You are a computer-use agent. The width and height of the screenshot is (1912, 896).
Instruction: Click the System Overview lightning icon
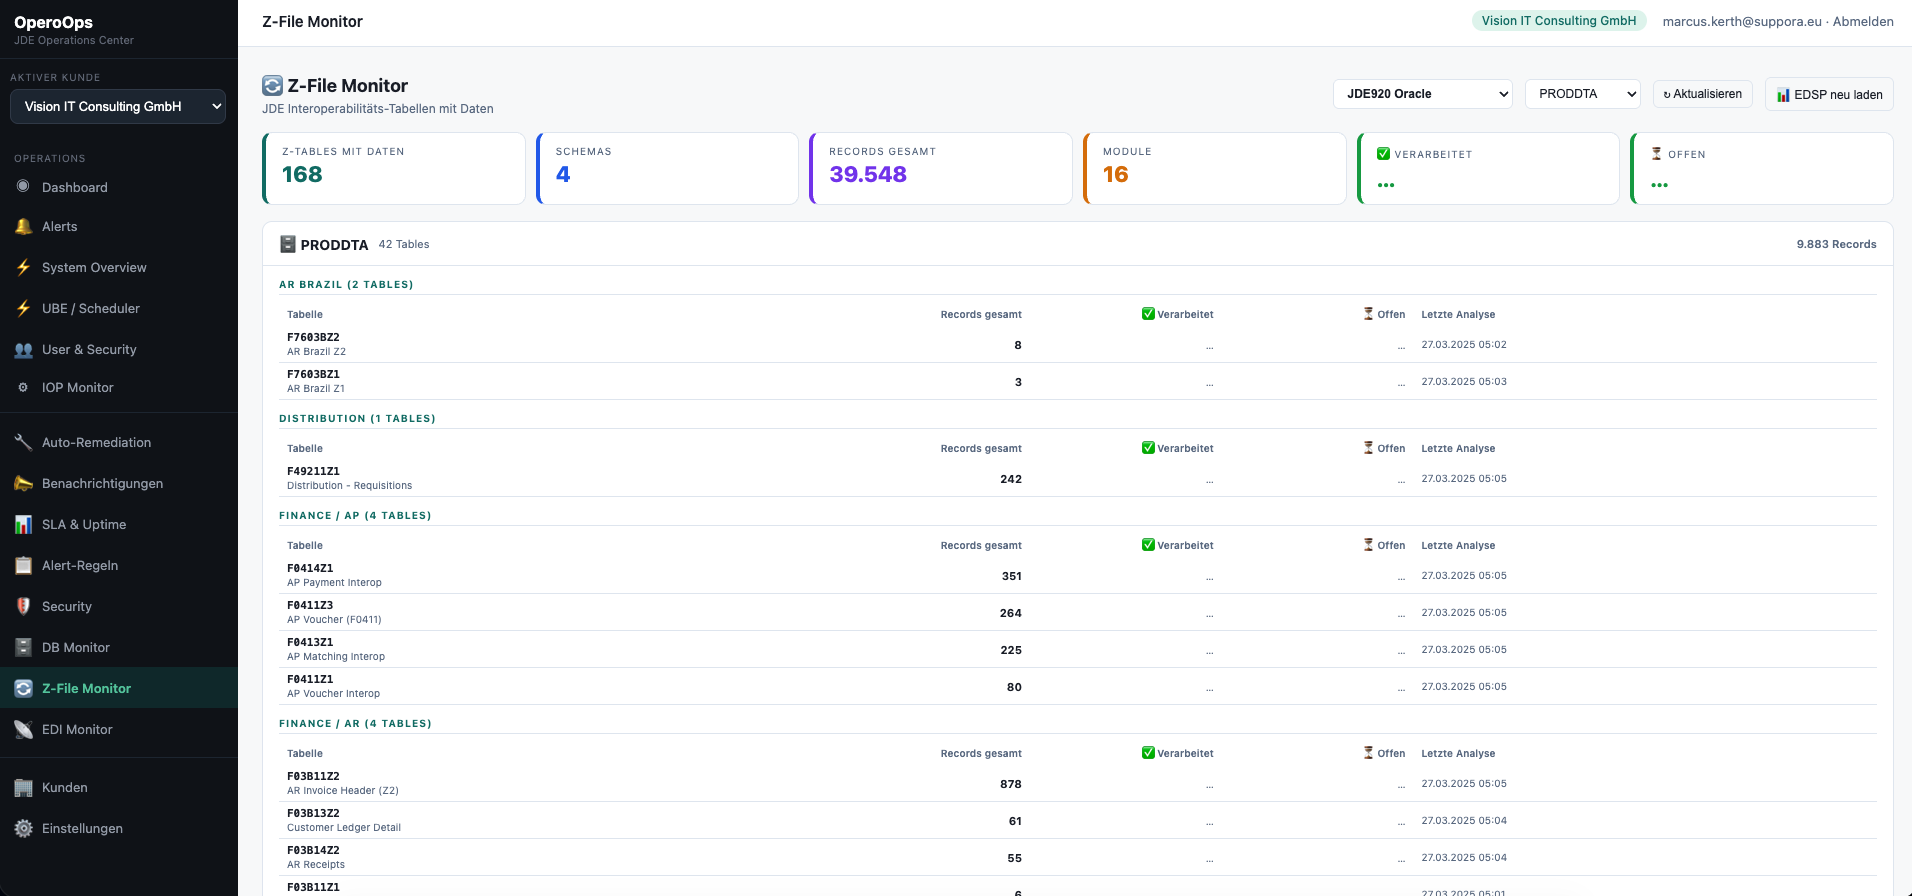[23, 267]
